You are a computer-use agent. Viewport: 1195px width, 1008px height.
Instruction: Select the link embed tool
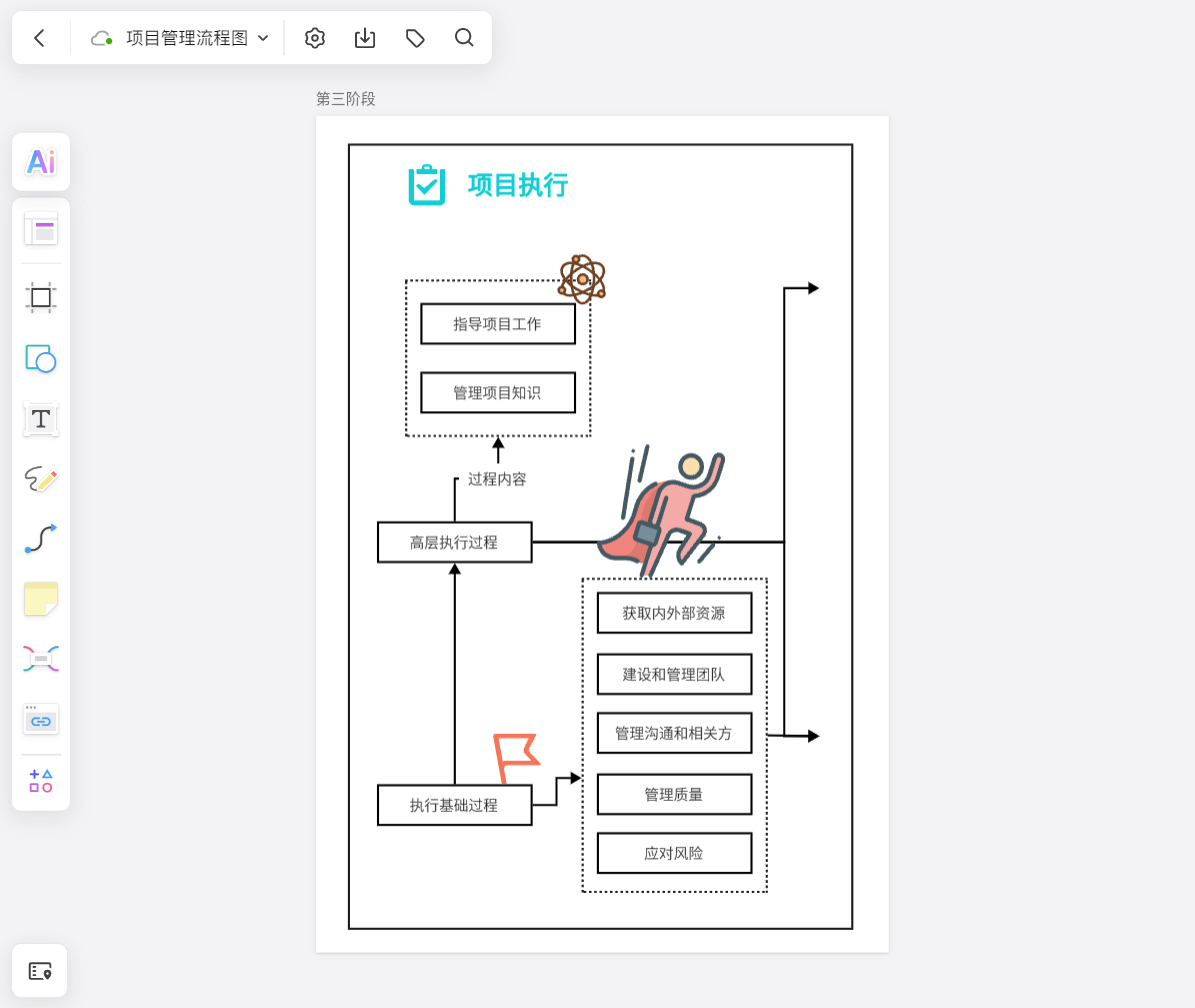[x=41, y=719]
